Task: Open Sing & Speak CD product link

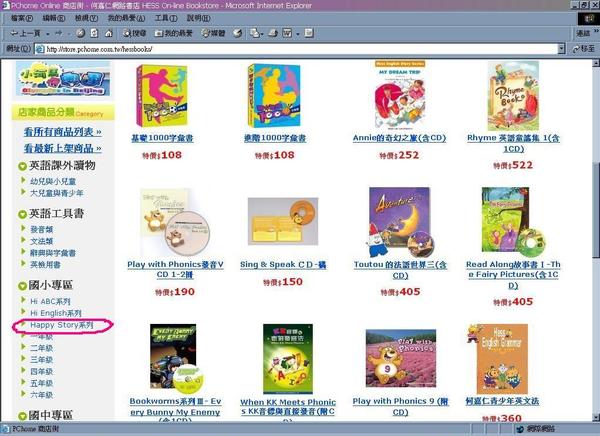Action: [283, 265]
